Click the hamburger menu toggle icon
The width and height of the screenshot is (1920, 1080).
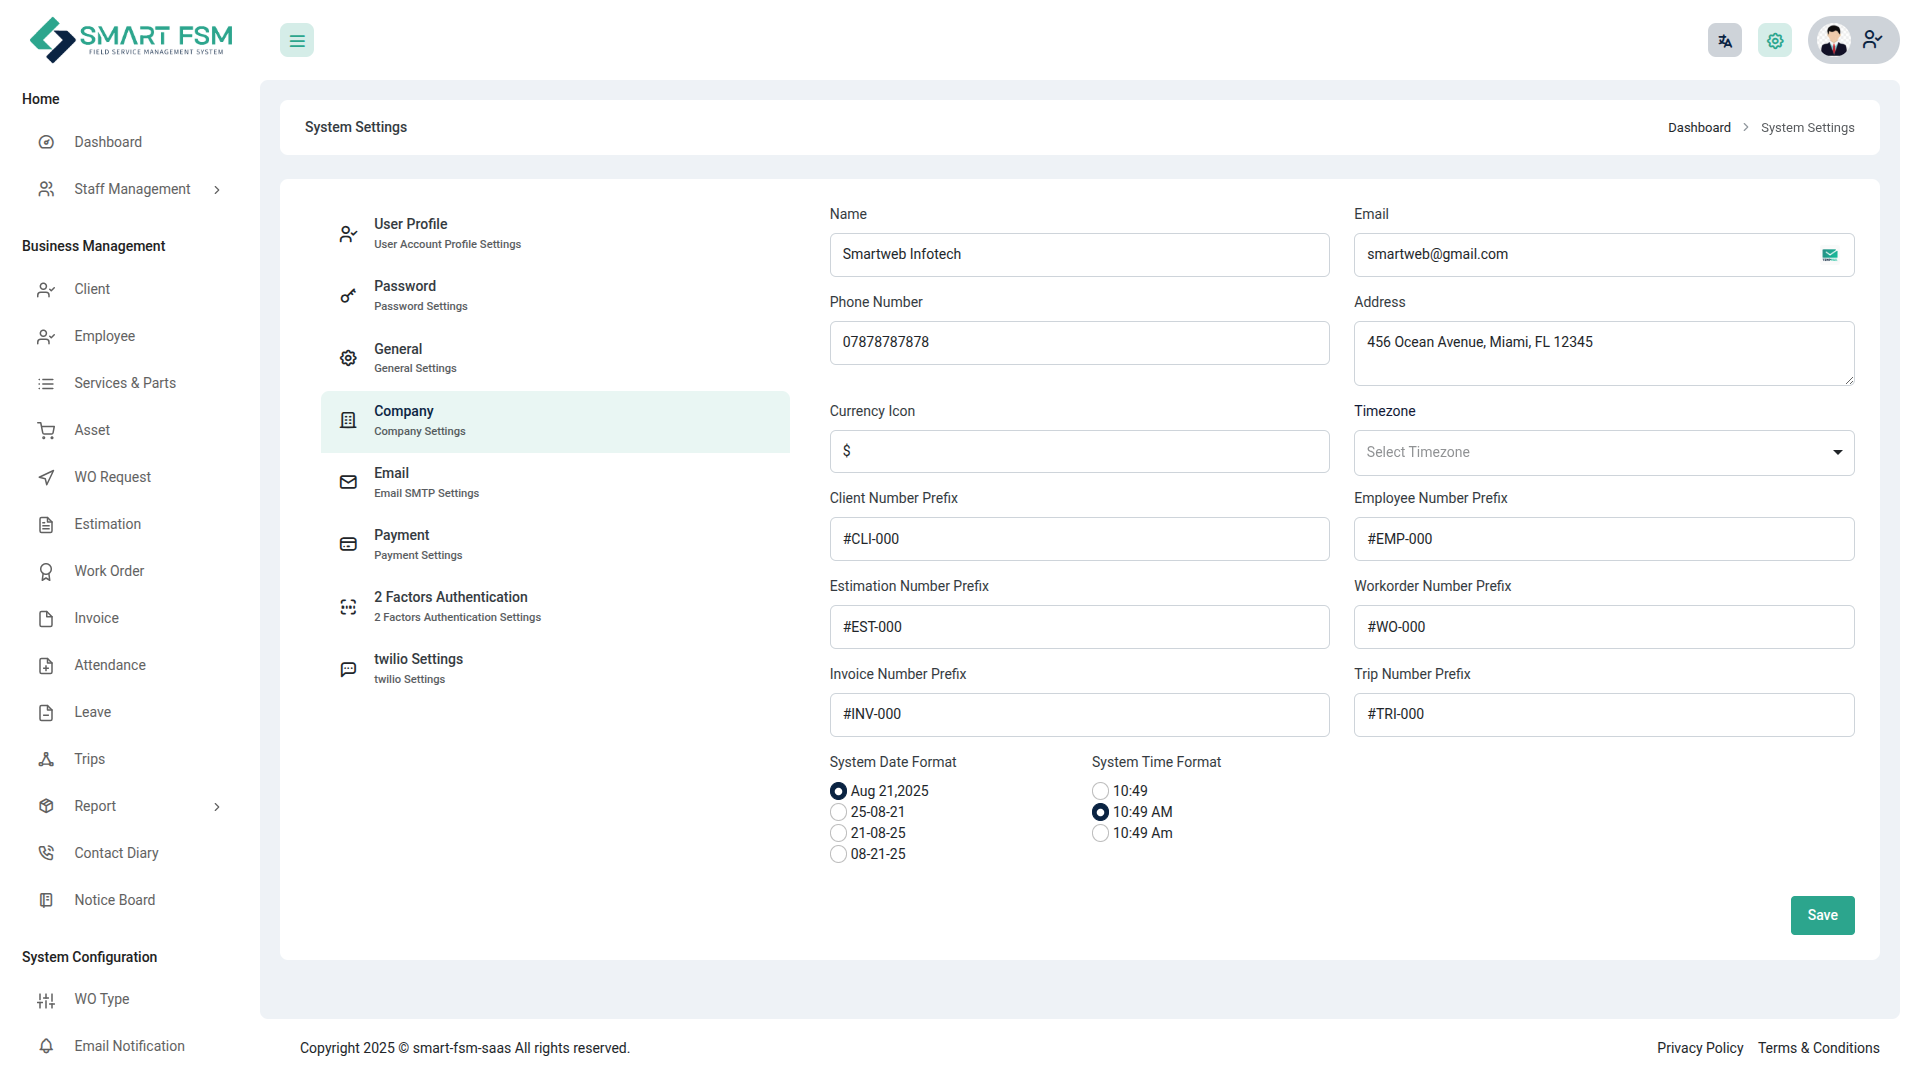297,41
